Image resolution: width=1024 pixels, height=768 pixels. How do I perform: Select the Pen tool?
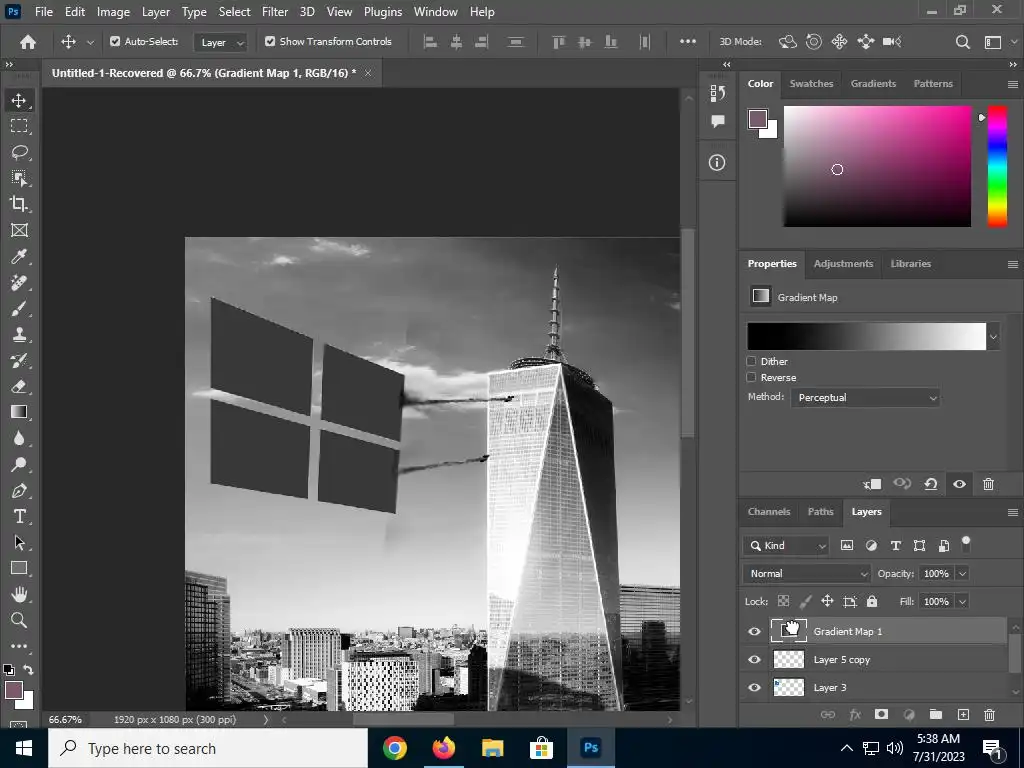[19, 490]
